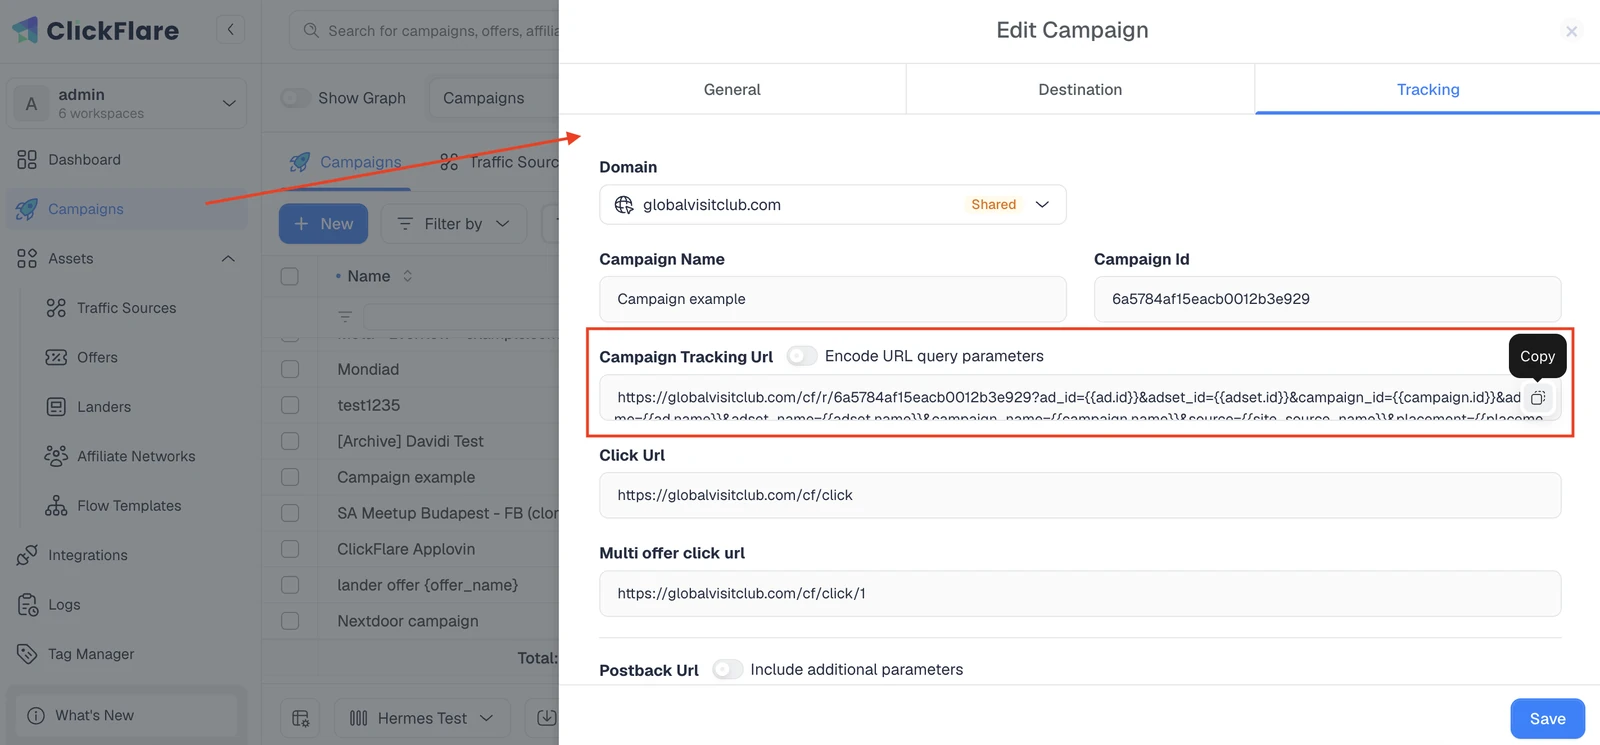This screenshot has width=1600, height=745.
Task: Click the ClickFlare logo
Action: pyautogui.click(x=96, y=30)
